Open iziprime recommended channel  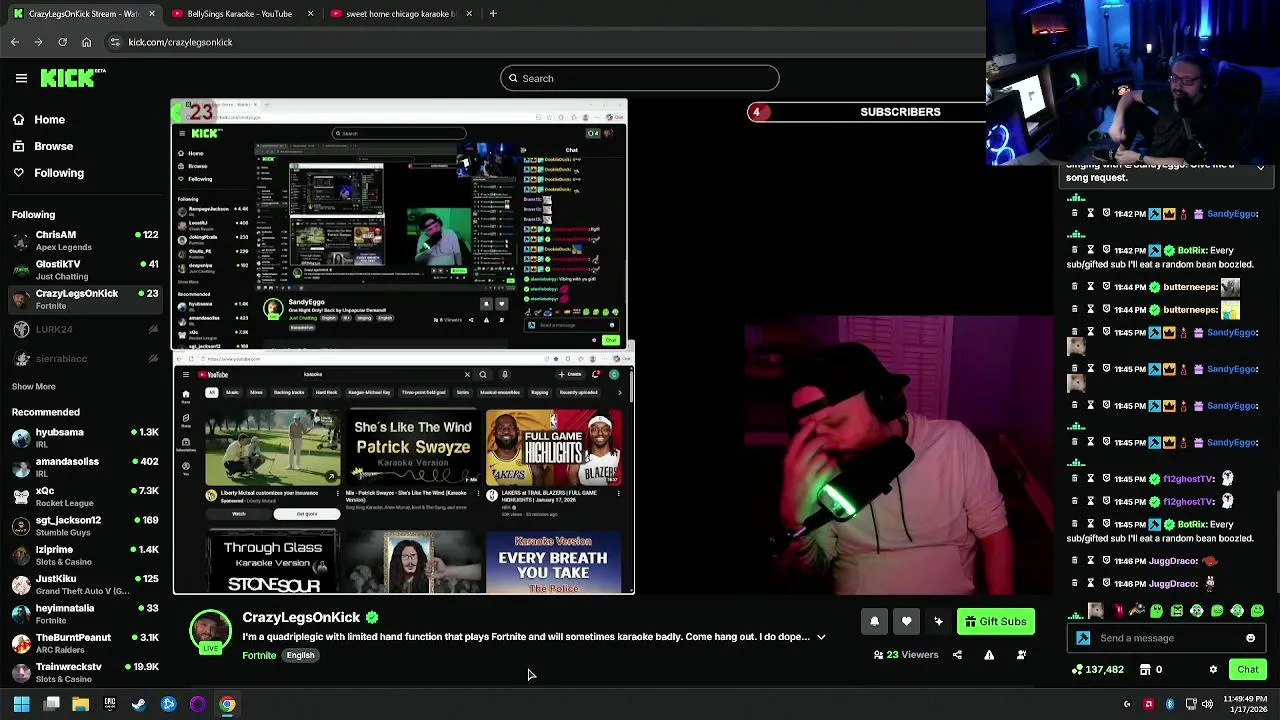85,555
